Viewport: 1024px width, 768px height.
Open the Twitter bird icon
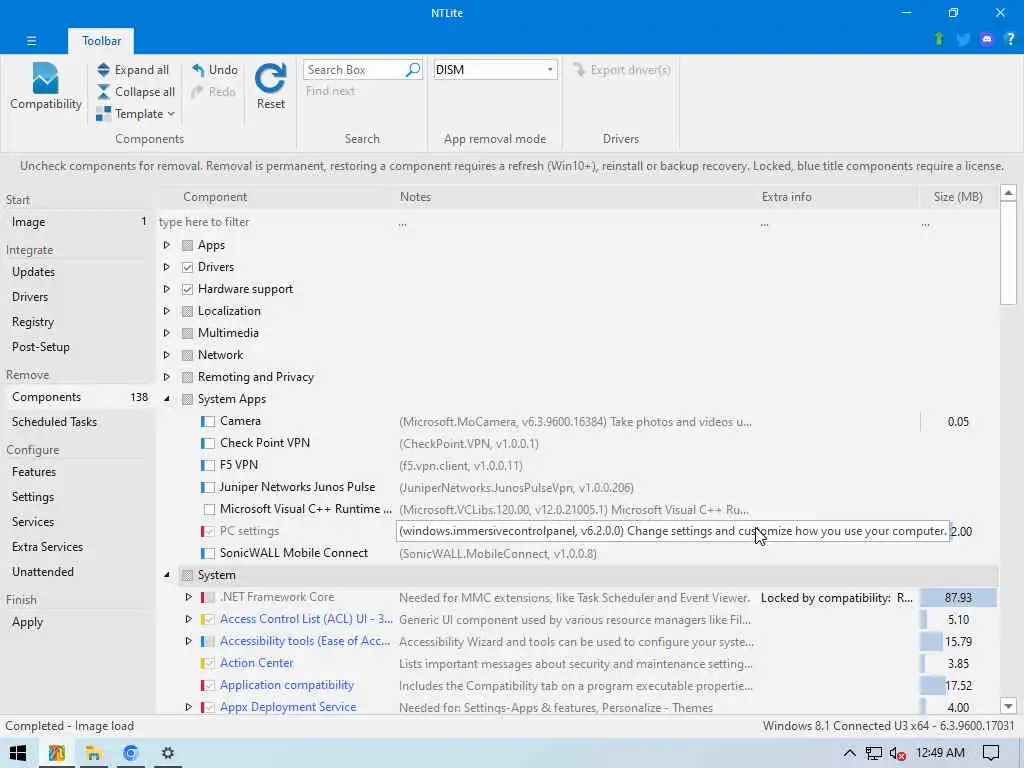coord(963,39)
